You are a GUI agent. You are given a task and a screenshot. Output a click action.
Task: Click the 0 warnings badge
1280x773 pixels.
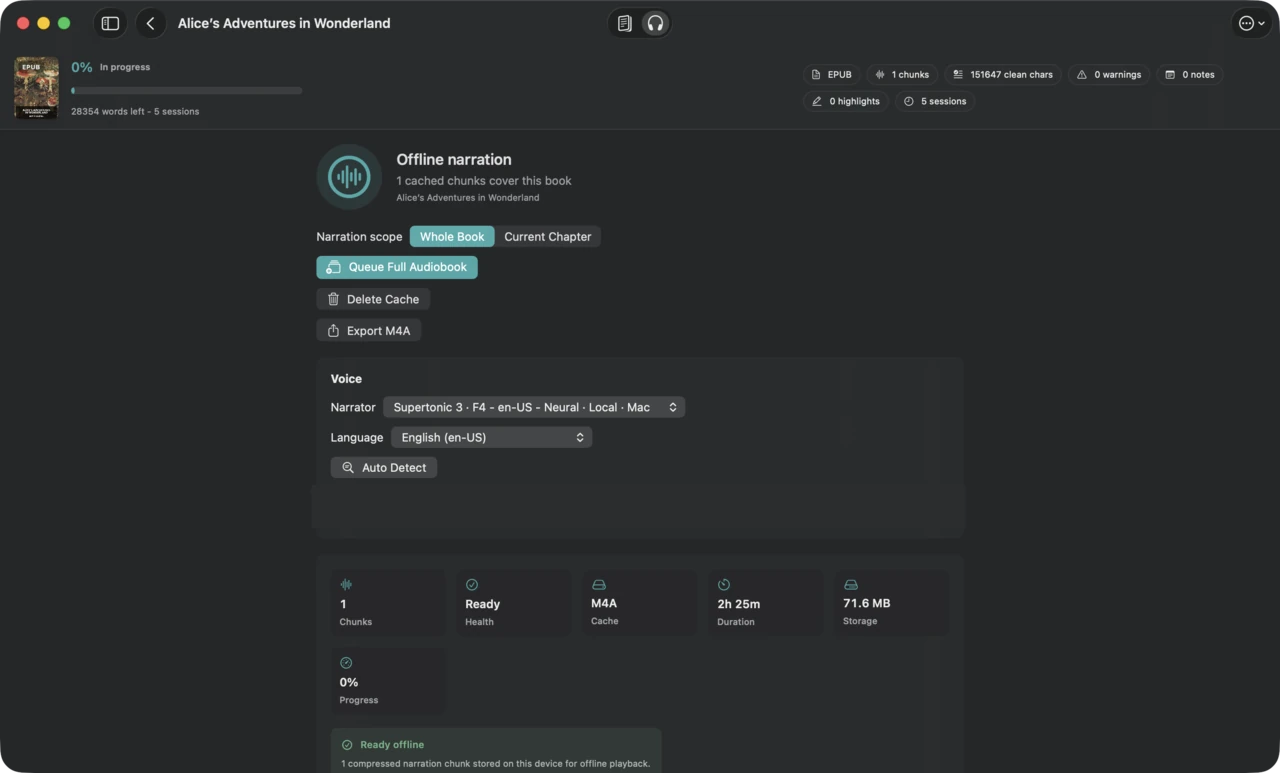tap(1109, 74)
